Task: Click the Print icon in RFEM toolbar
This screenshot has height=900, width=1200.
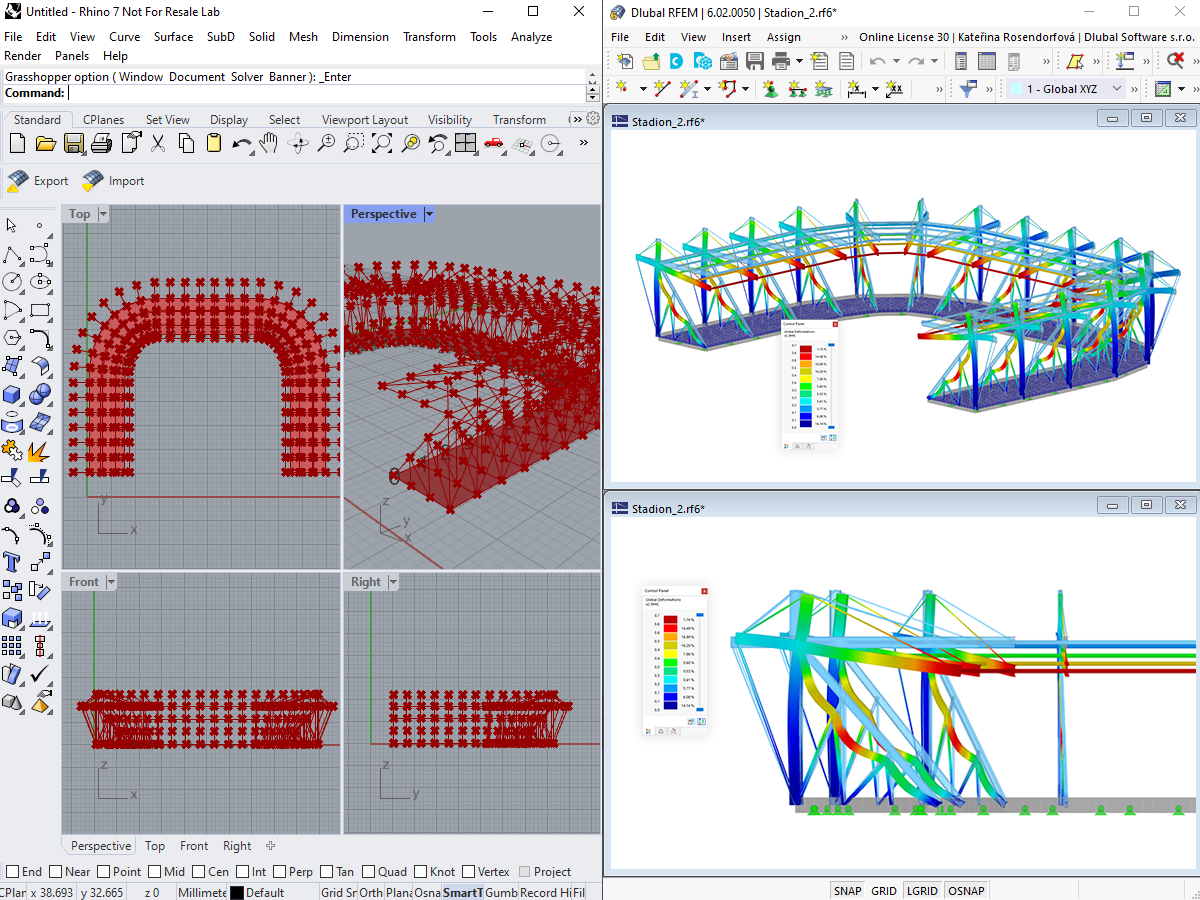Action: pyautogui.click(x=781, y=60)
